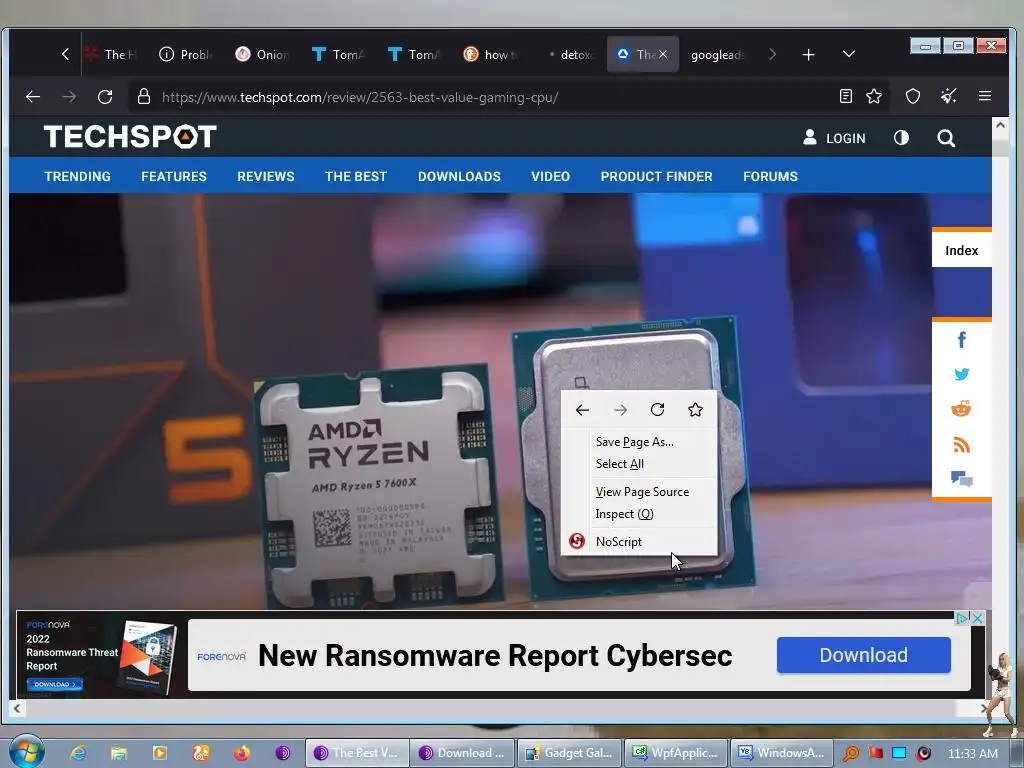
Task: Click the ad's blue Download button
Action: click(x=863, y=655)
